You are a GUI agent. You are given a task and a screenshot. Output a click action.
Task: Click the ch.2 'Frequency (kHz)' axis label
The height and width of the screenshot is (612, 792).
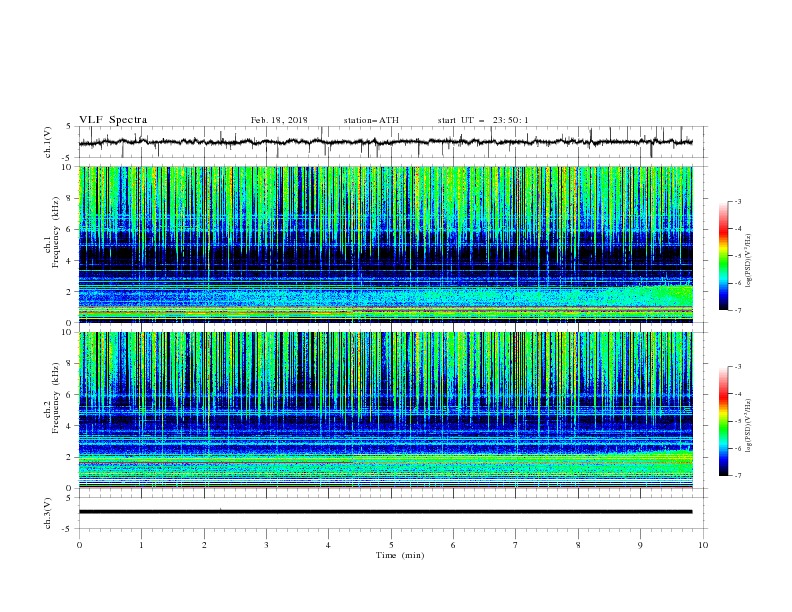56,398
